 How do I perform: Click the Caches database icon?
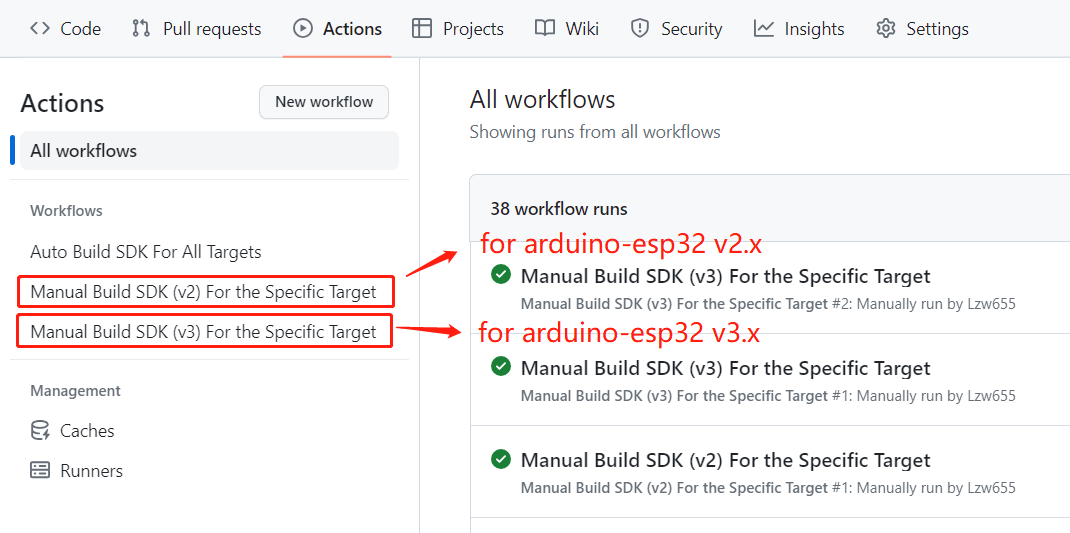[40, 431]
